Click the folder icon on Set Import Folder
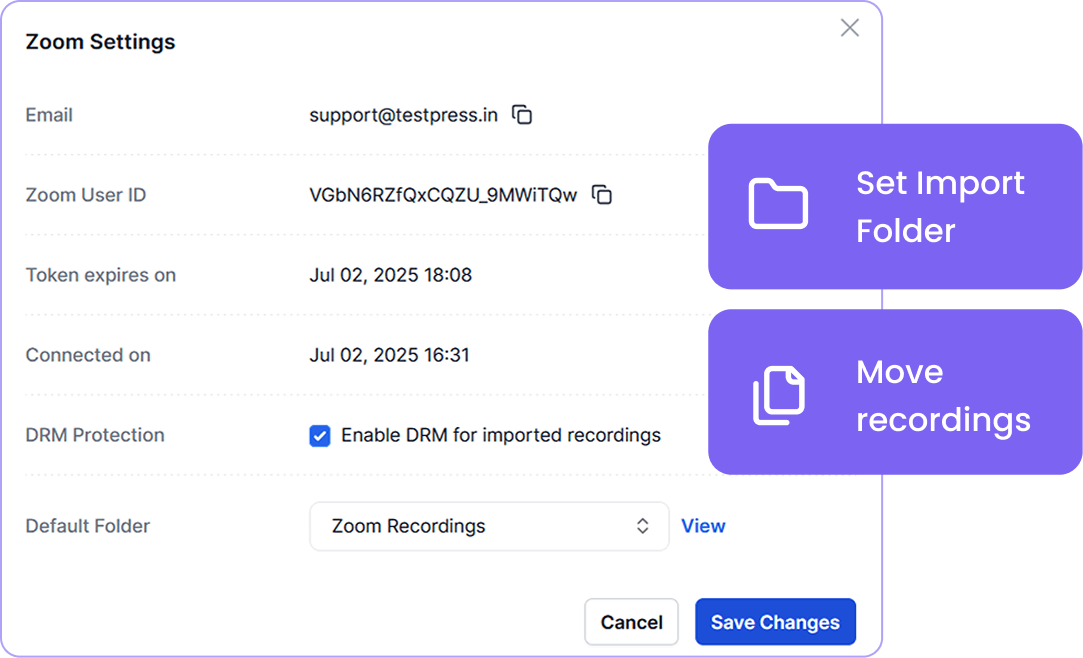Screen dimensions: 1083x658 (778, 205)
